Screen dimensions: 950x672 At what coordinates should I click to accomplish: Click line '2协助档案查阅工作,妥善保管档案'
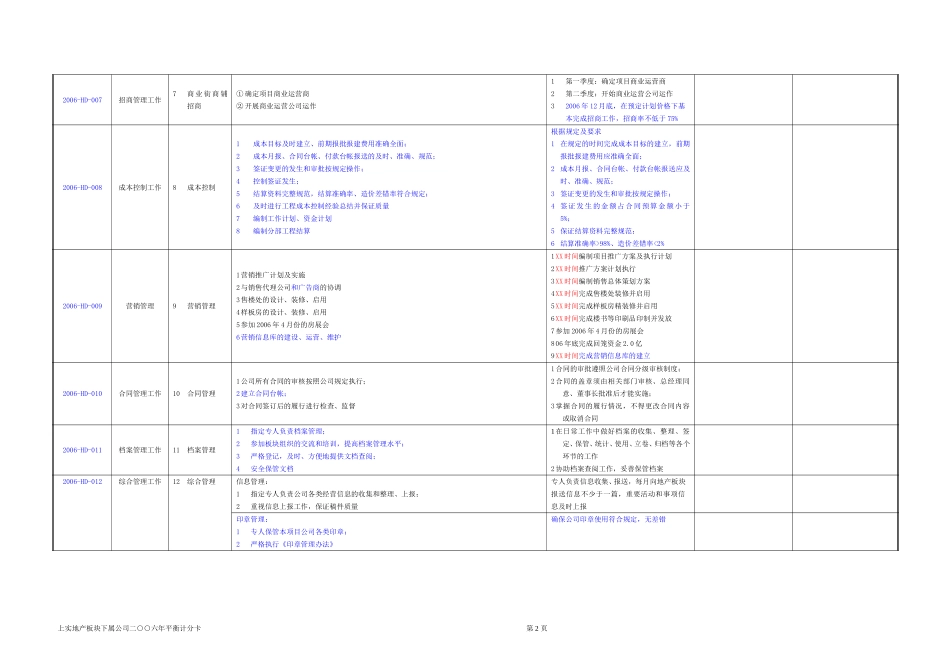tap(607, 469)
